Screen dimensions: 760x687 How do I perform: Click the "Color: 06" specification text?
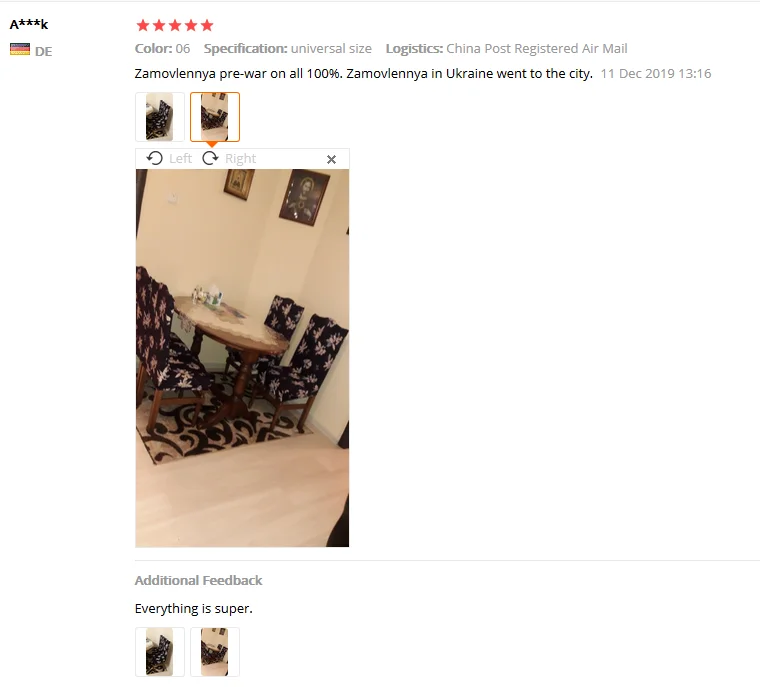162,48
